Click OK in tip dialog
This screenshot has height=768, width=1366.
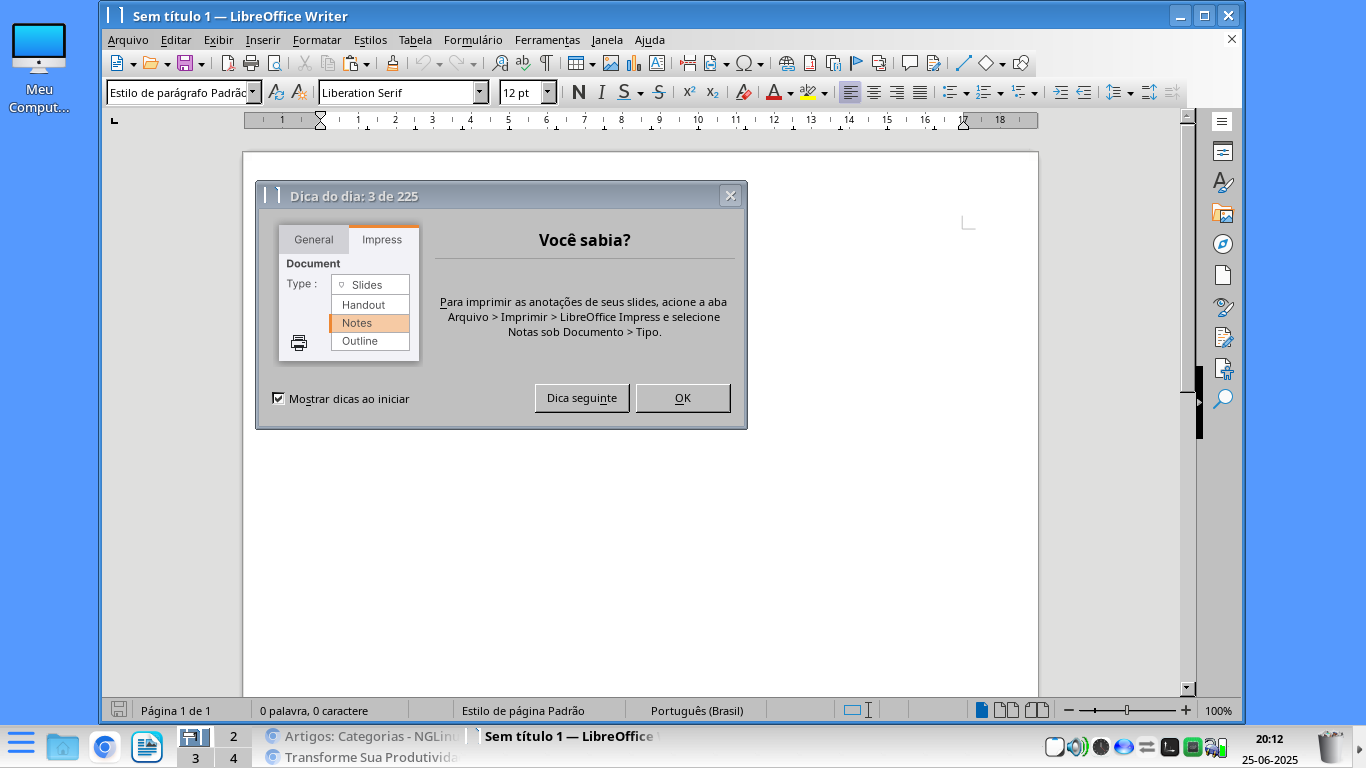pyautogui.click(x=683, y=398)
